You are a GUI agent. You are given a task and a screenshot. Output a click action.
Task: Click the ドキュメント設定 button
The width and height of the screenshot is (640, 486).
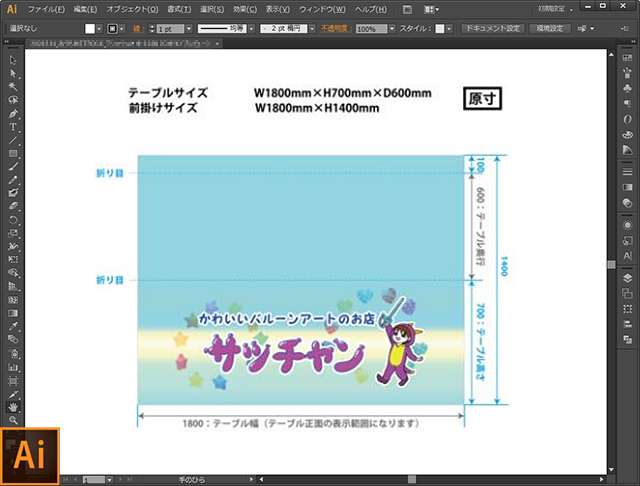[494, 29]
